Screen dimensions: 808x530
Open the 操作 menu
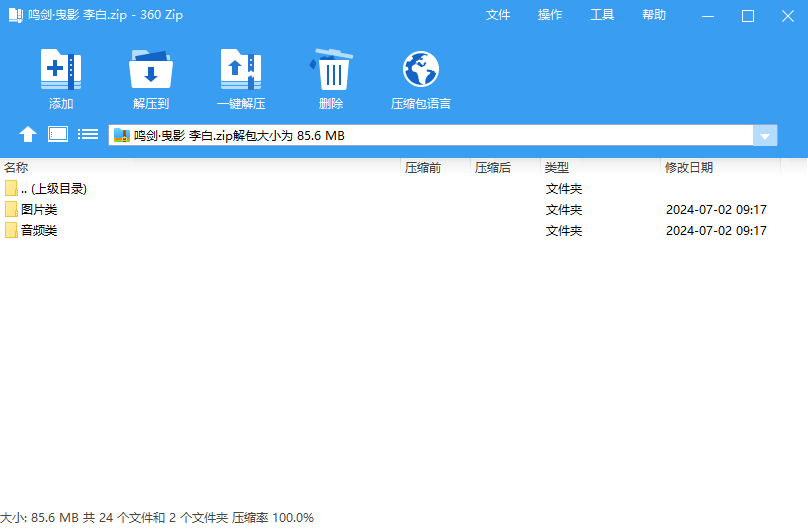[x=550, y=15]
